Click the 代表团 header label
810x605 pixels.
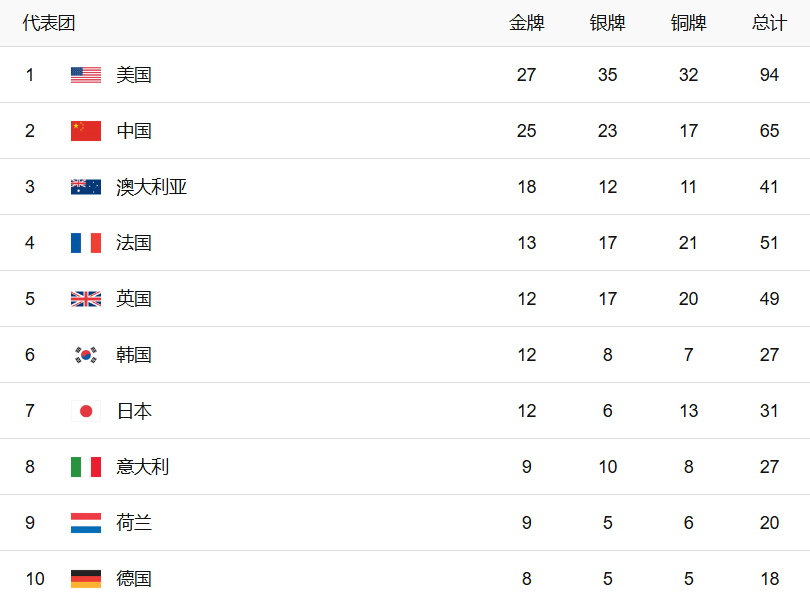pos(49,23)
